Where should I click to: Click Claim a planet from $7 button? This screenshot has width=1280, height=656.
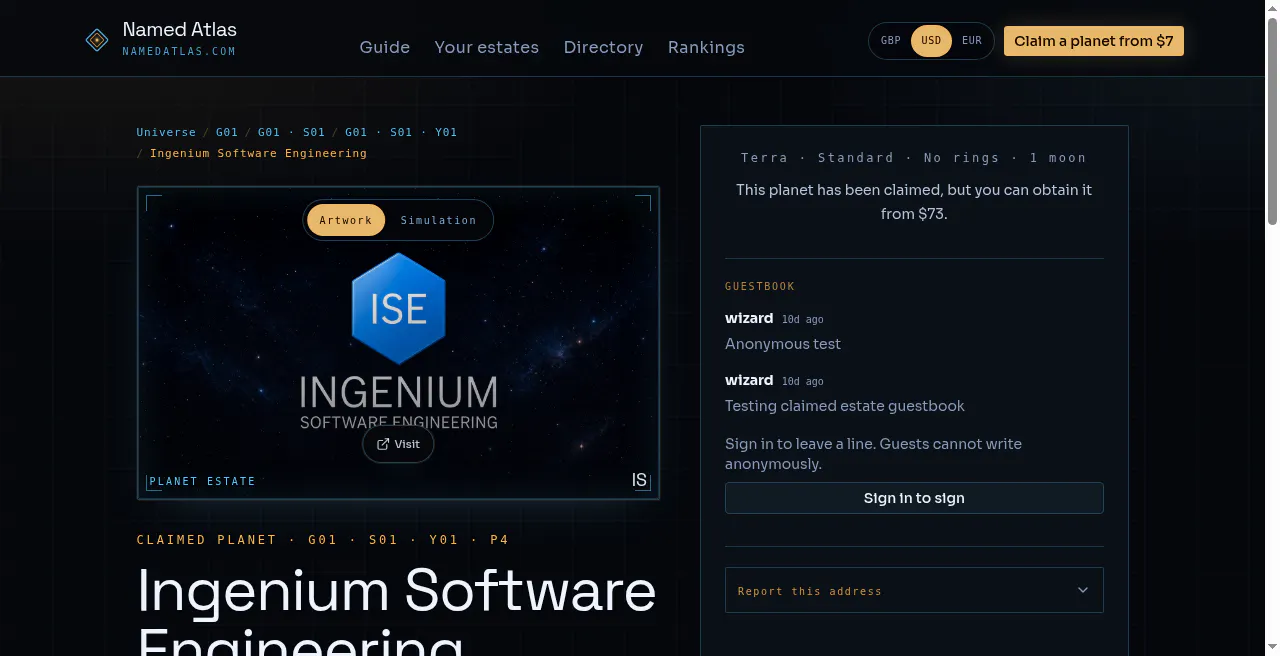click(1094, 41)
